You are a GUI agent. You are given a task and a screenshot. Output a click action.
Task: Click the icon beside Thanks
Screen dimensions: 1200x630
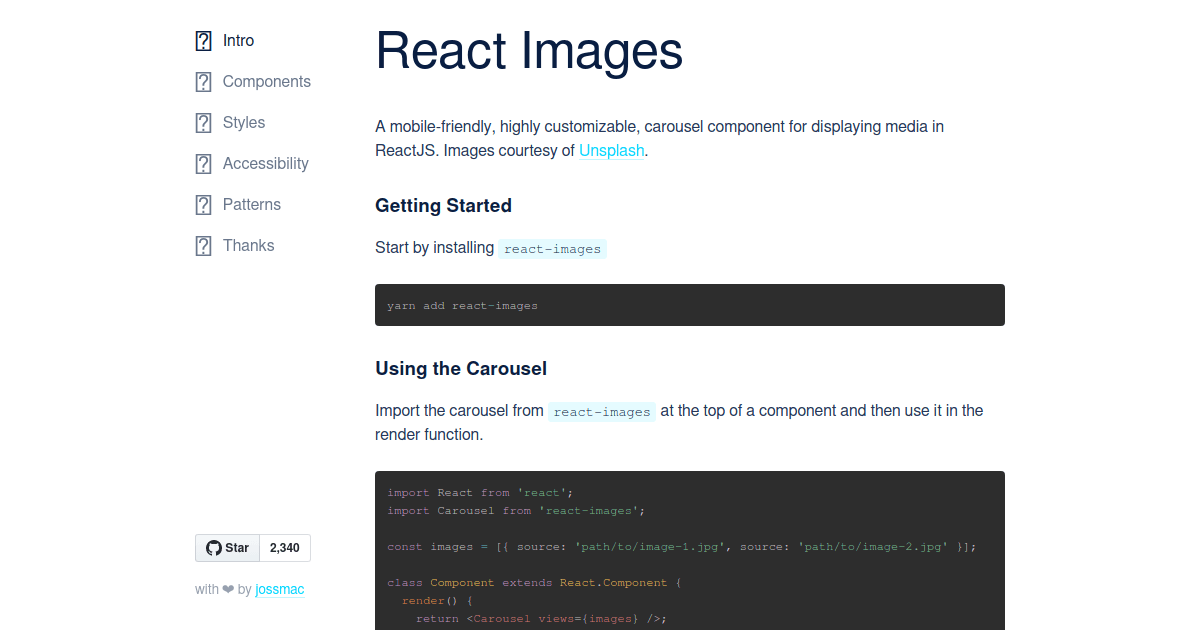coord(203,245)
